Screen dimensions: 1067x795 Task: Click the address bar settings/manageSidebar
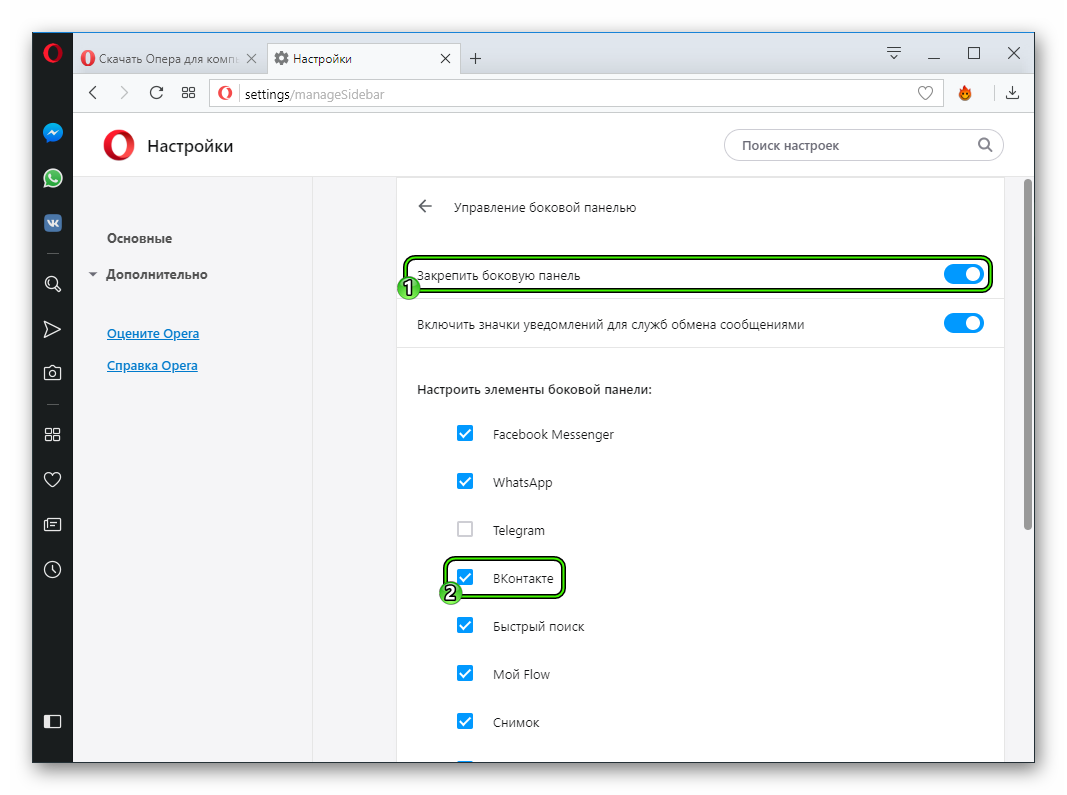[577, 93]
